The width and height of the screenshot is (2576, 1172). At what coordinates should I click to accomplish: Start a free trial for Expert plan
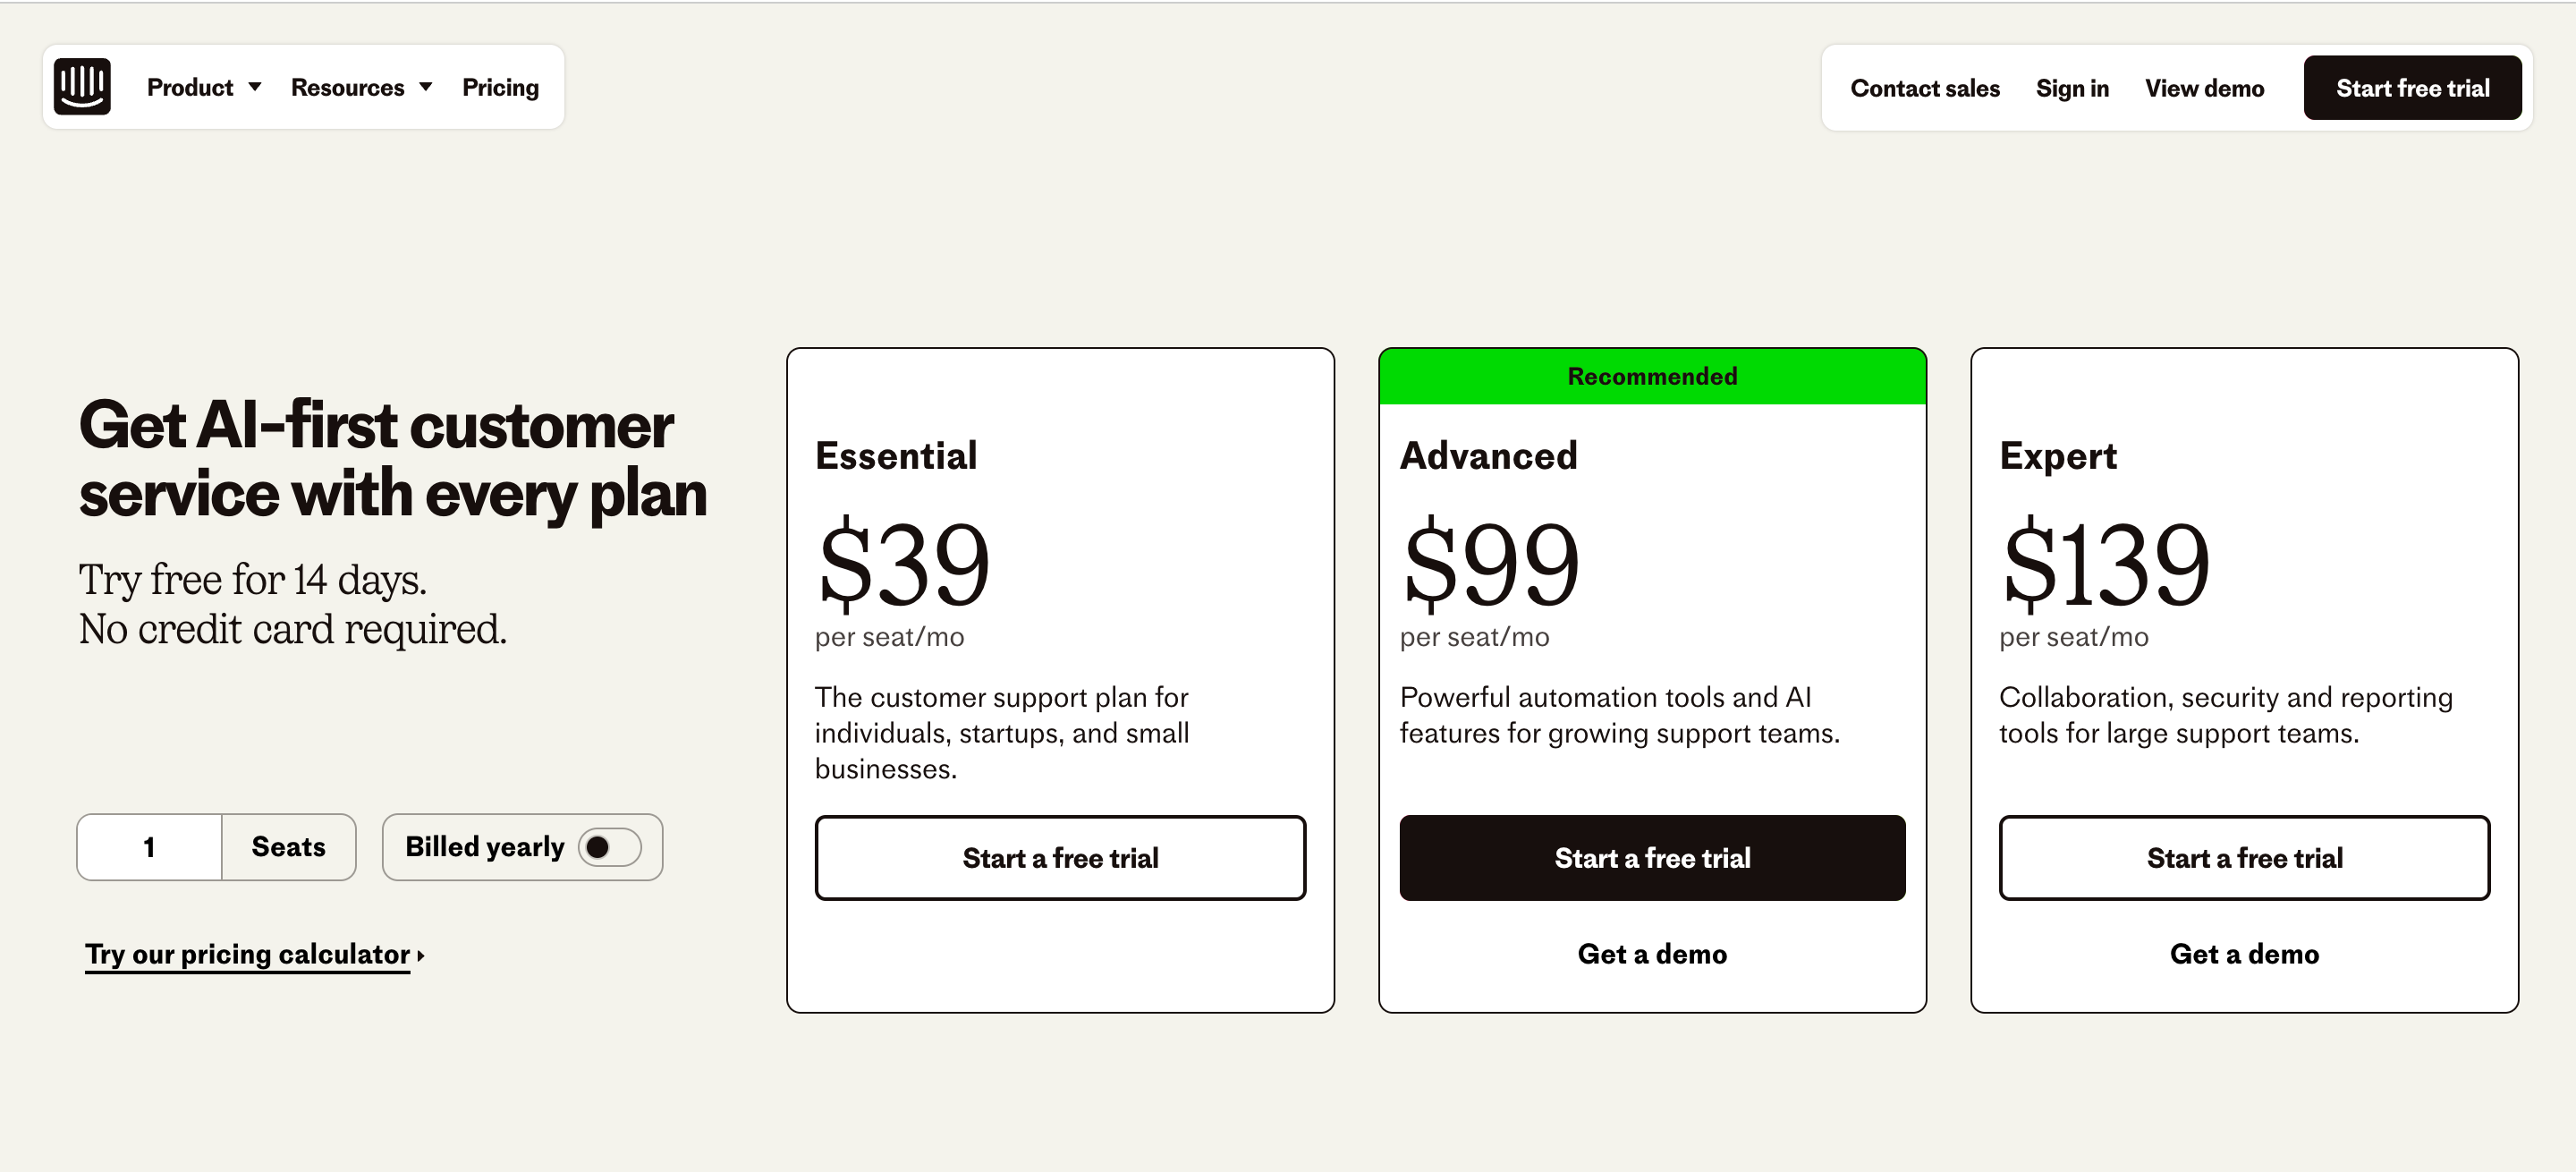pos(2244,858)
